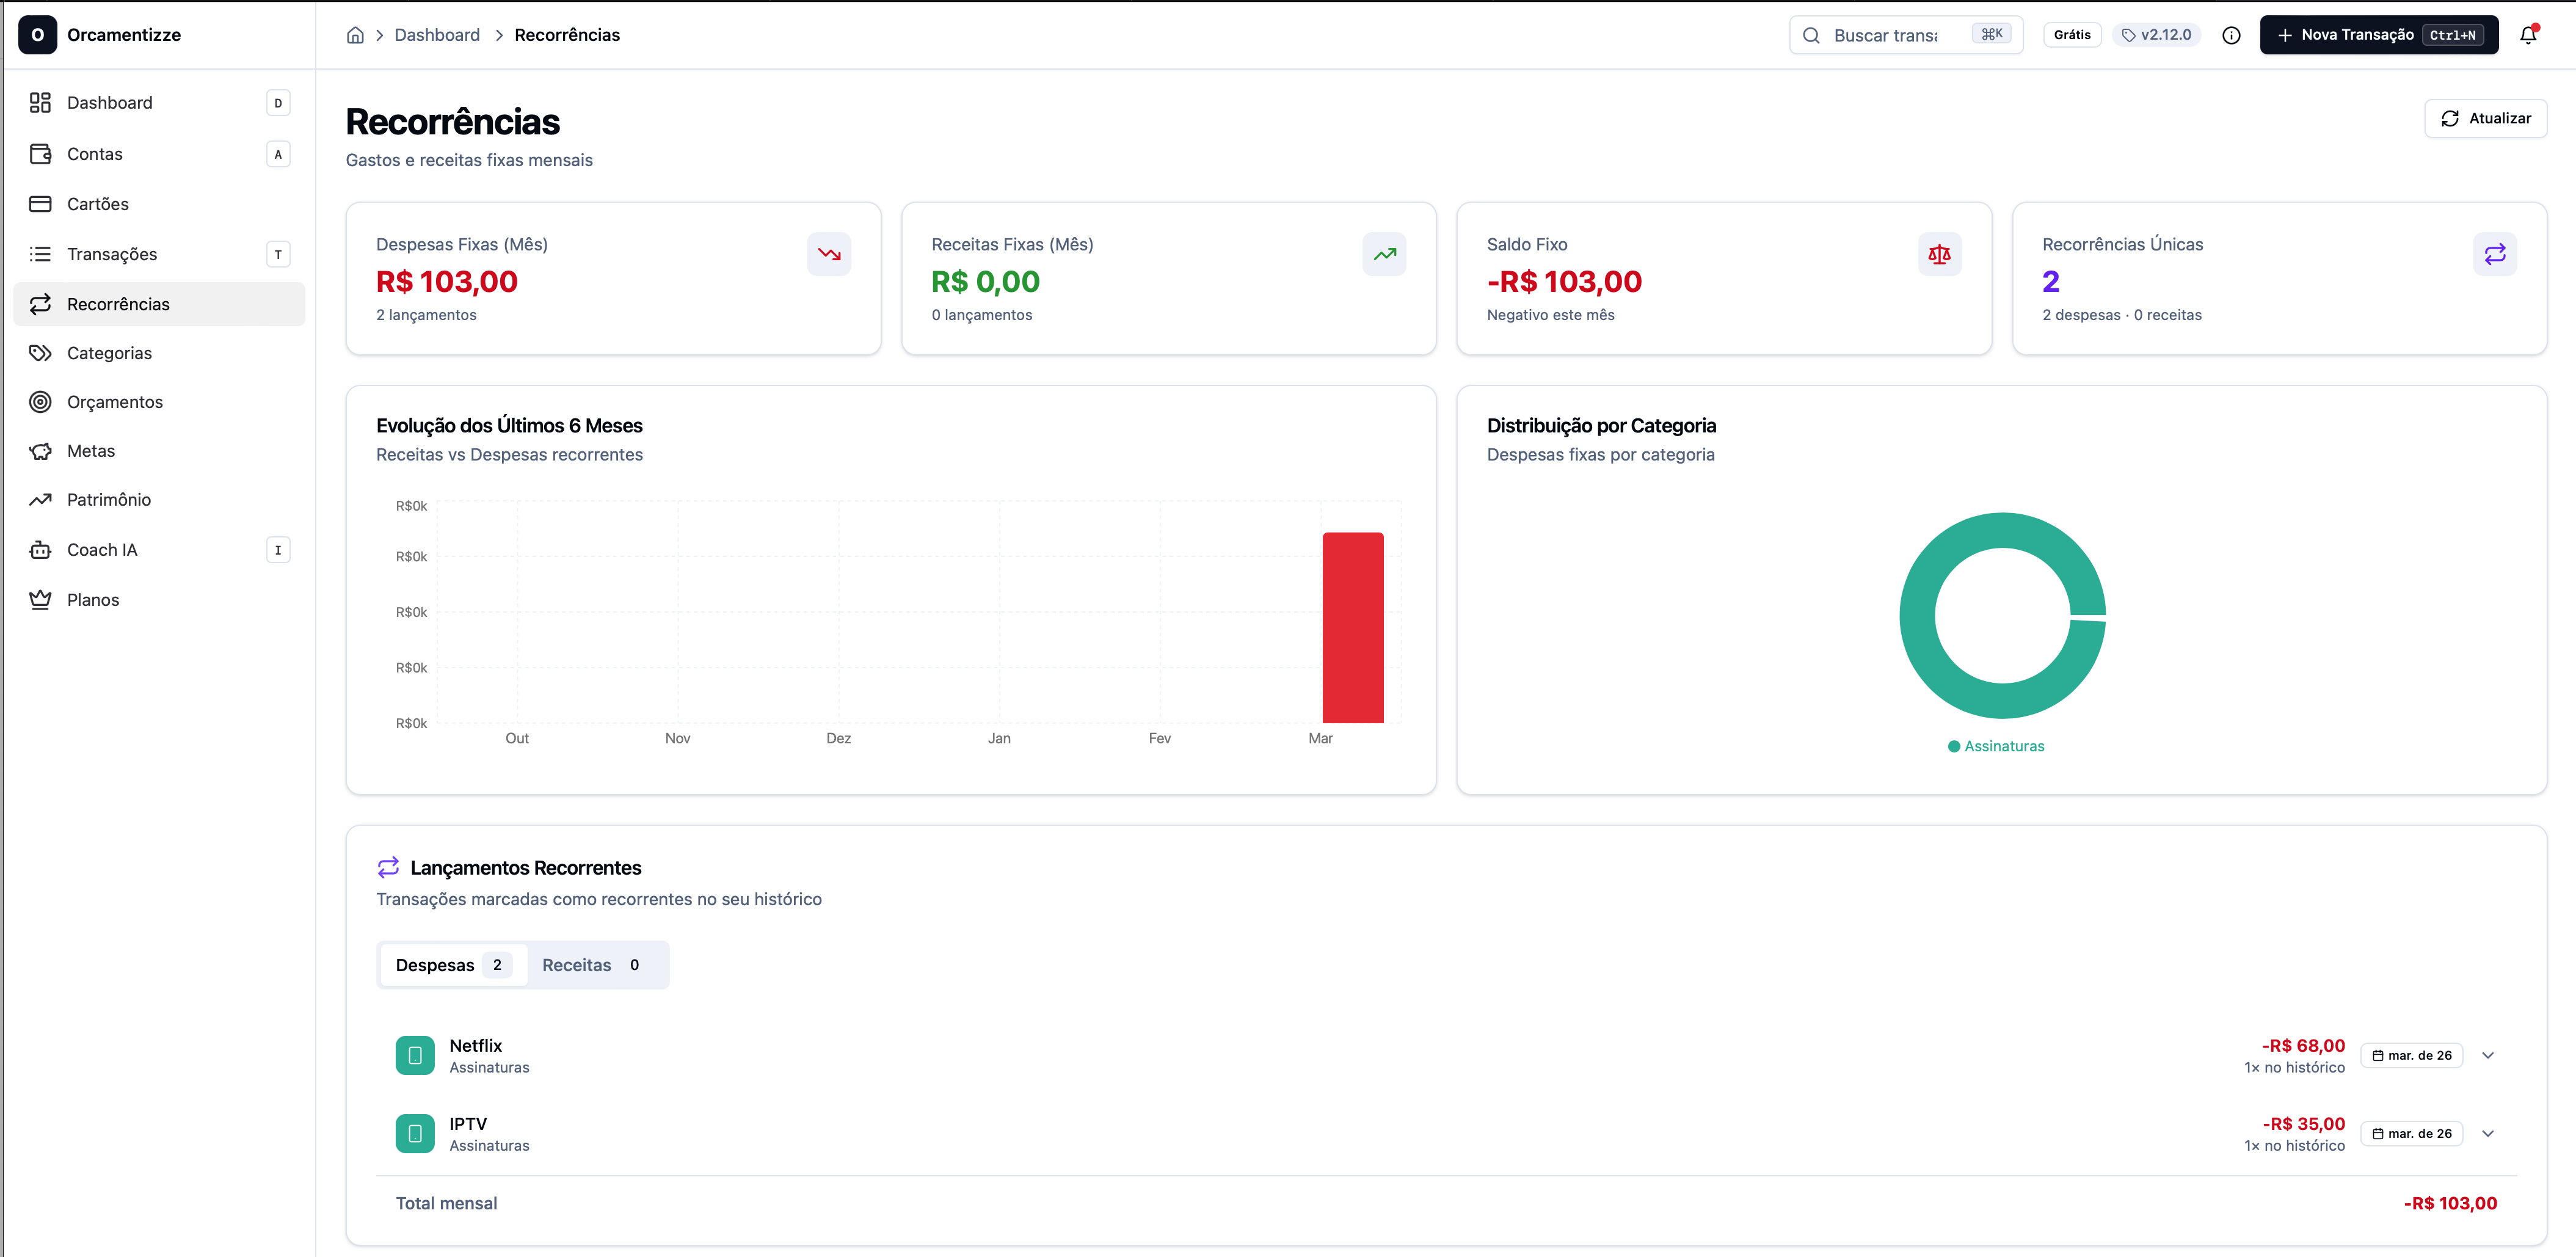Click the Recorrências Únicas repeat icon
2576x1257 pixels.
pyautogui.click(x=2495, y=254)
